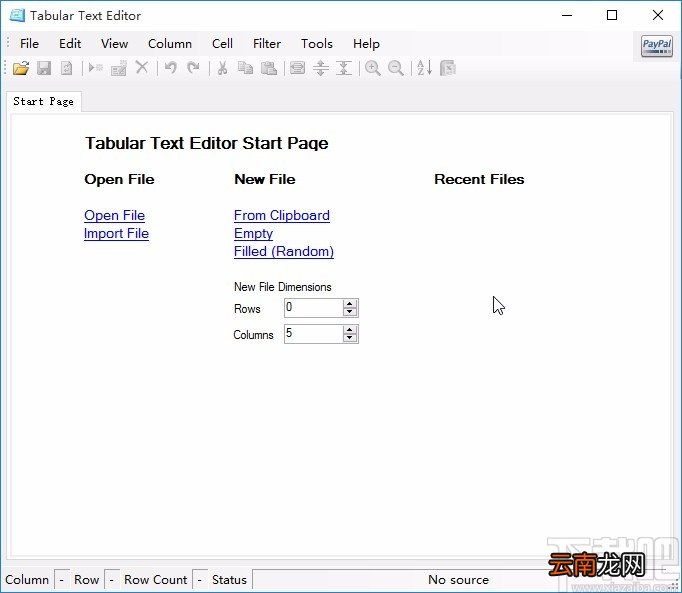
Task: Click the 'No source' status text
Action: [x=458, y=580]
